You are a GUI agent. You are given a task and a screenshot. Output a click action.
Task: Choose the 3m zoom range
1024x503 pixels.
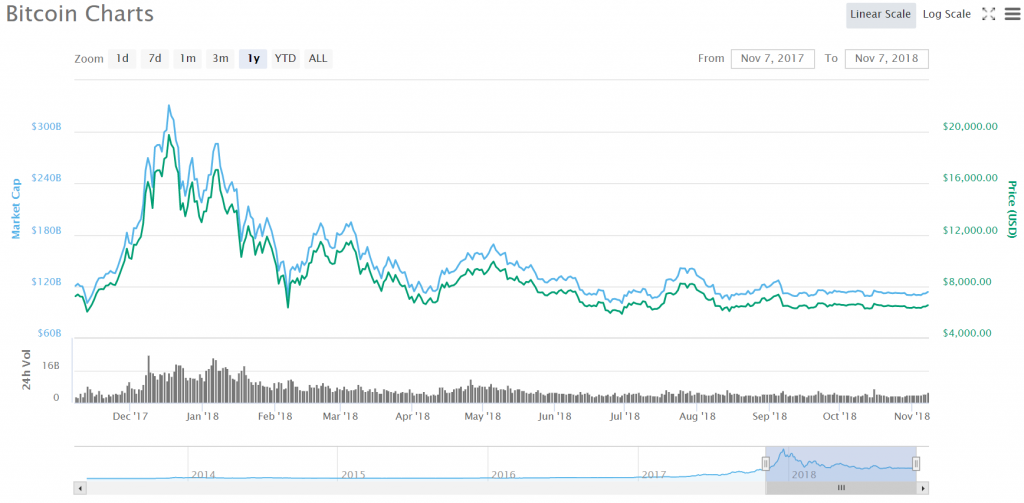(220, 58)
